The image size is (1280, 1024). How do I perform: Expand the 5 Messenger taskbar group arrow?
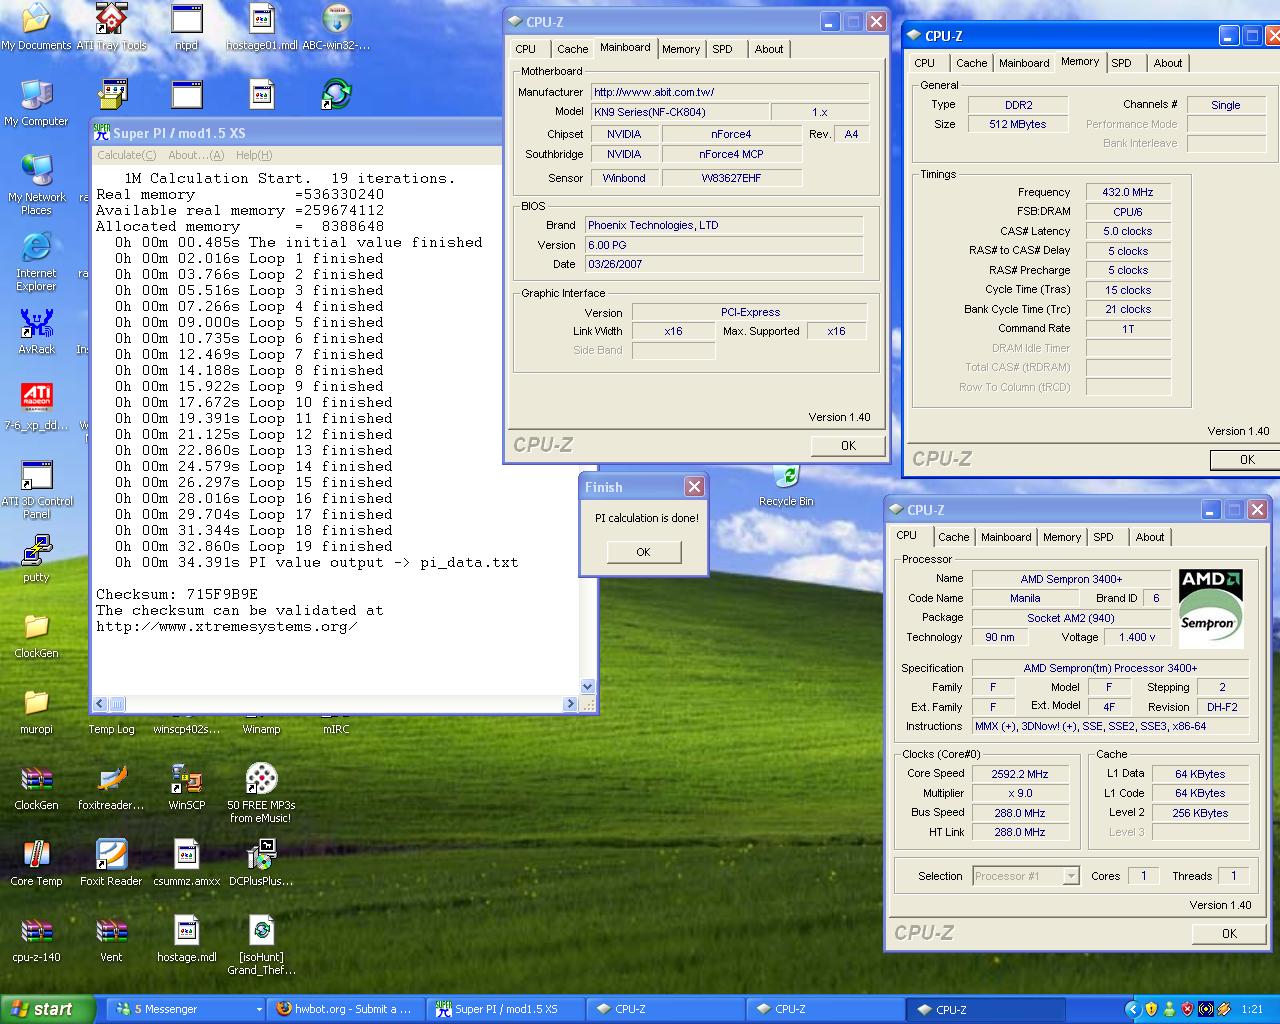click(259, 1010)
